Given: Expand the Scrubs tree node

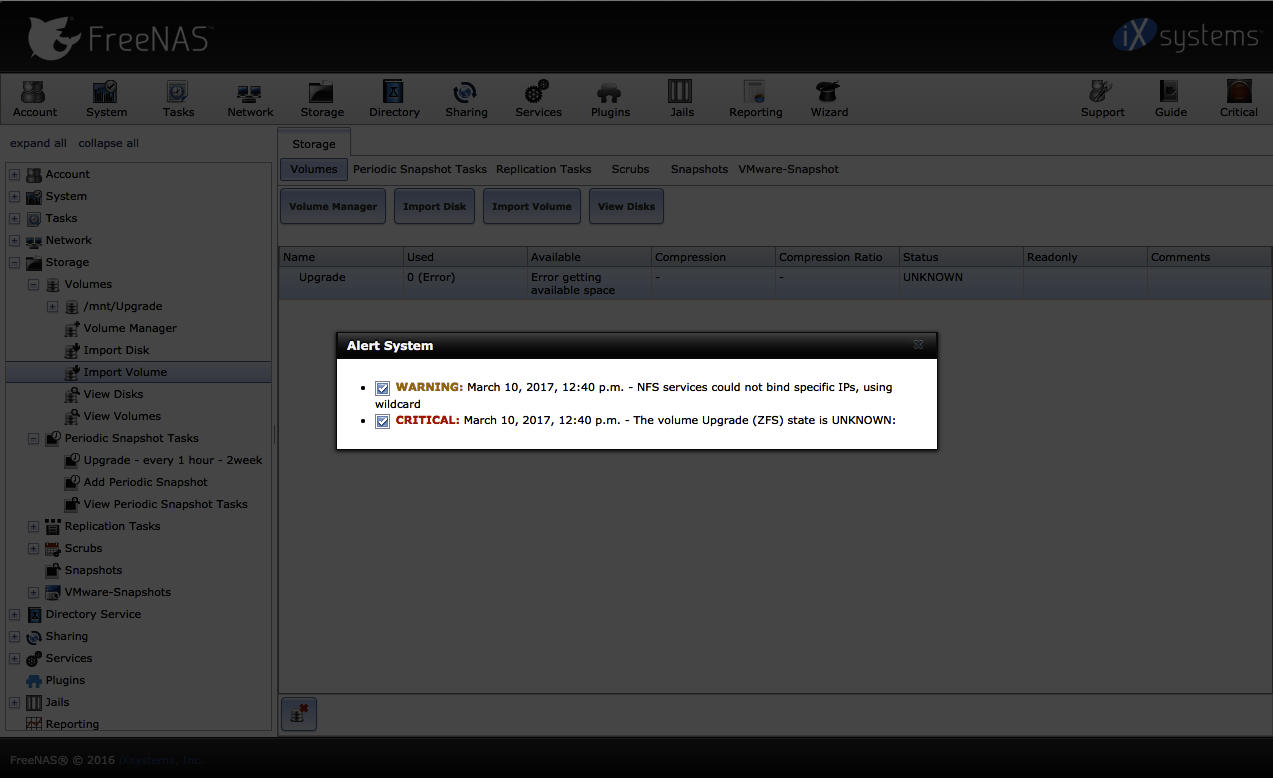Looking at the screenshot, I should point(33,548).
